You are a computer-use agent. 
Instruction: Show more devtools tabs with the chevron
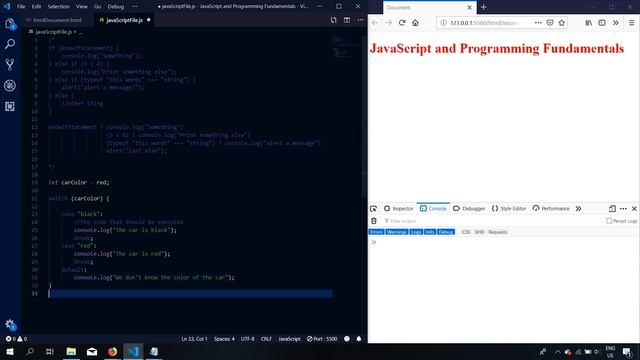tap(578, 209)
